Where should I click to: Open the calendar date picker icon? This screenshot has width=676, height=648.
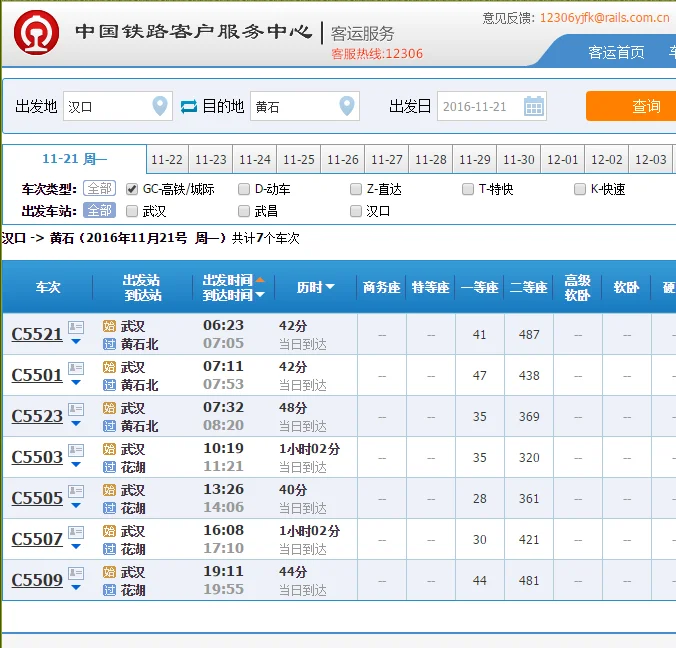534,106
